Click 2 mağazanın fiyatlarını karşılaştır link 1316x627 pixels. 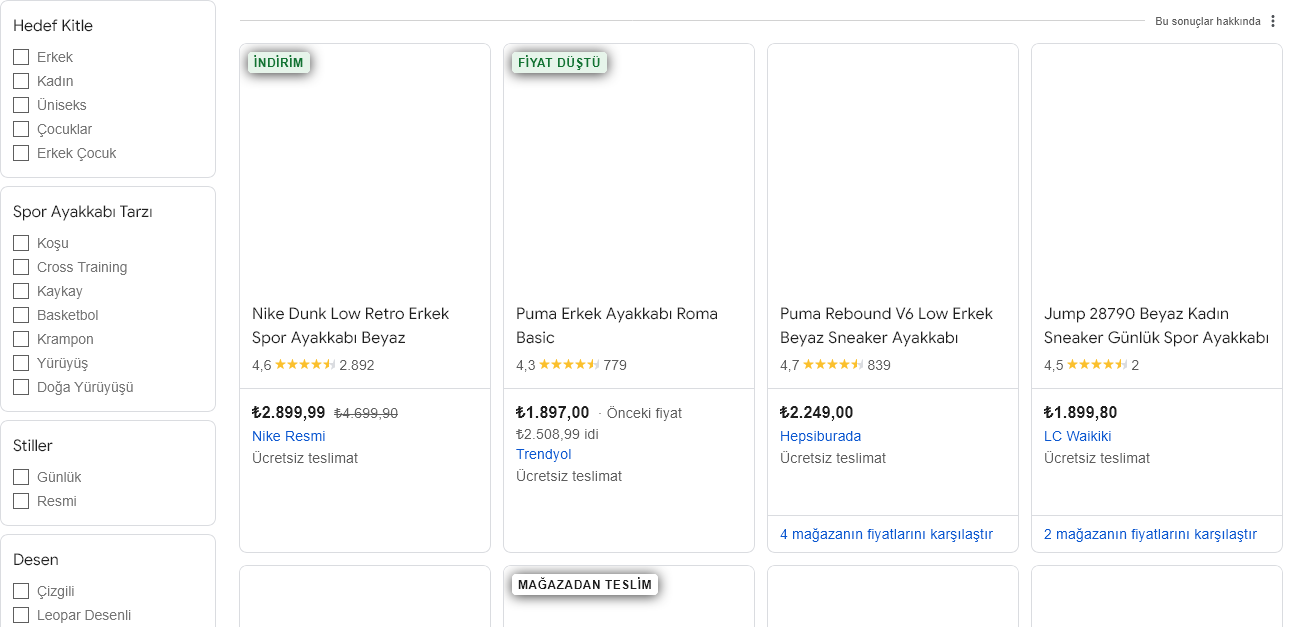coord(1150,534)
